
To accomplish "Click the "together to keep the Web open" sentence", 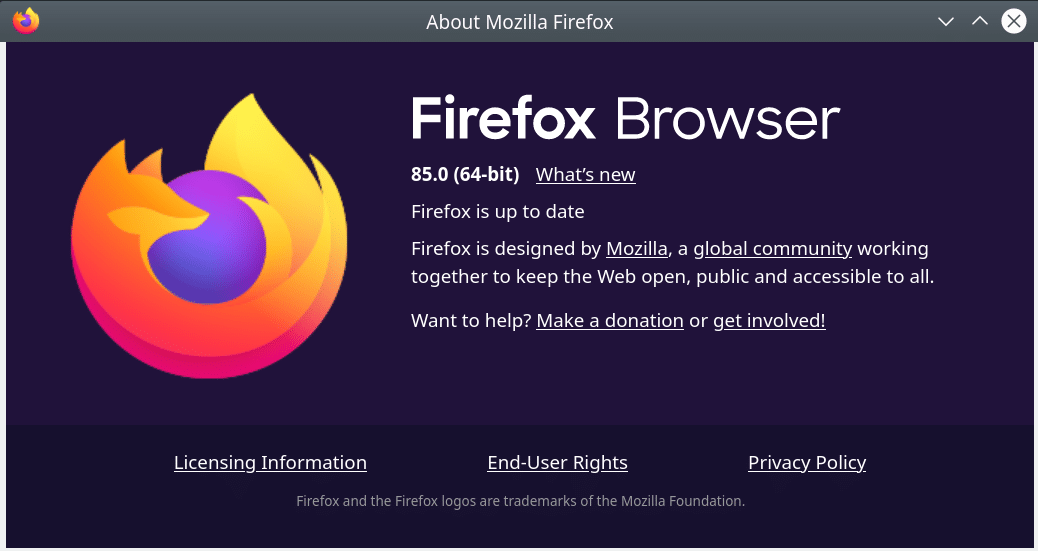I will (x=672, y=277).
